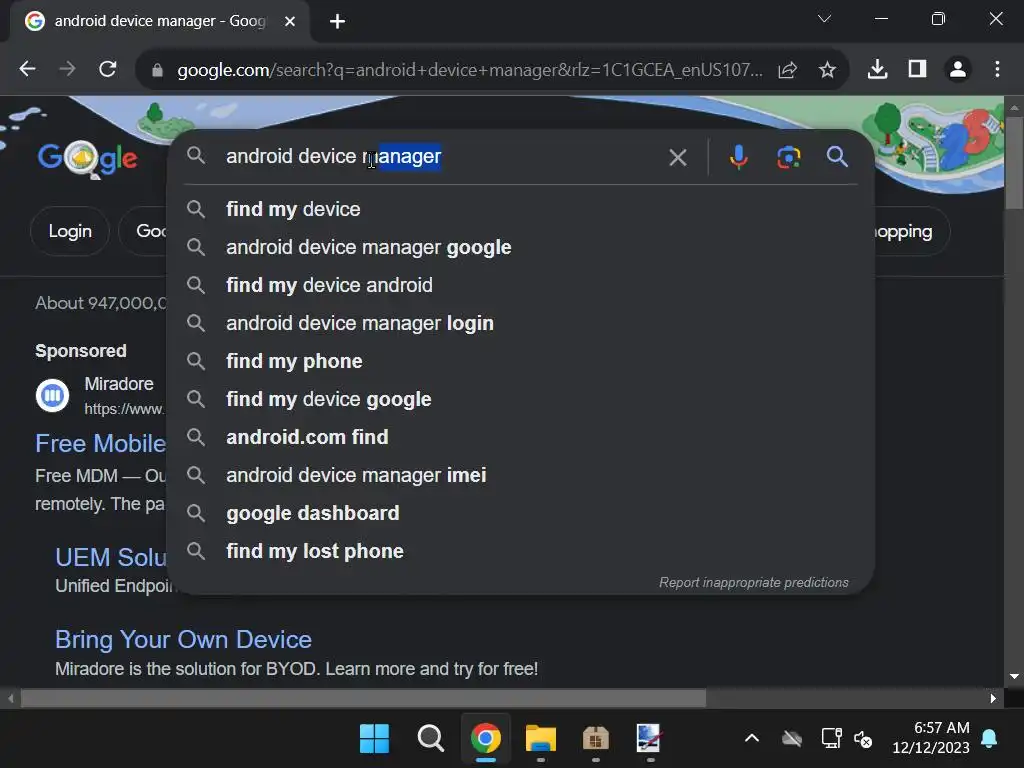
Task: Select suggestion "find my phone"
Action: click(520, 360)
